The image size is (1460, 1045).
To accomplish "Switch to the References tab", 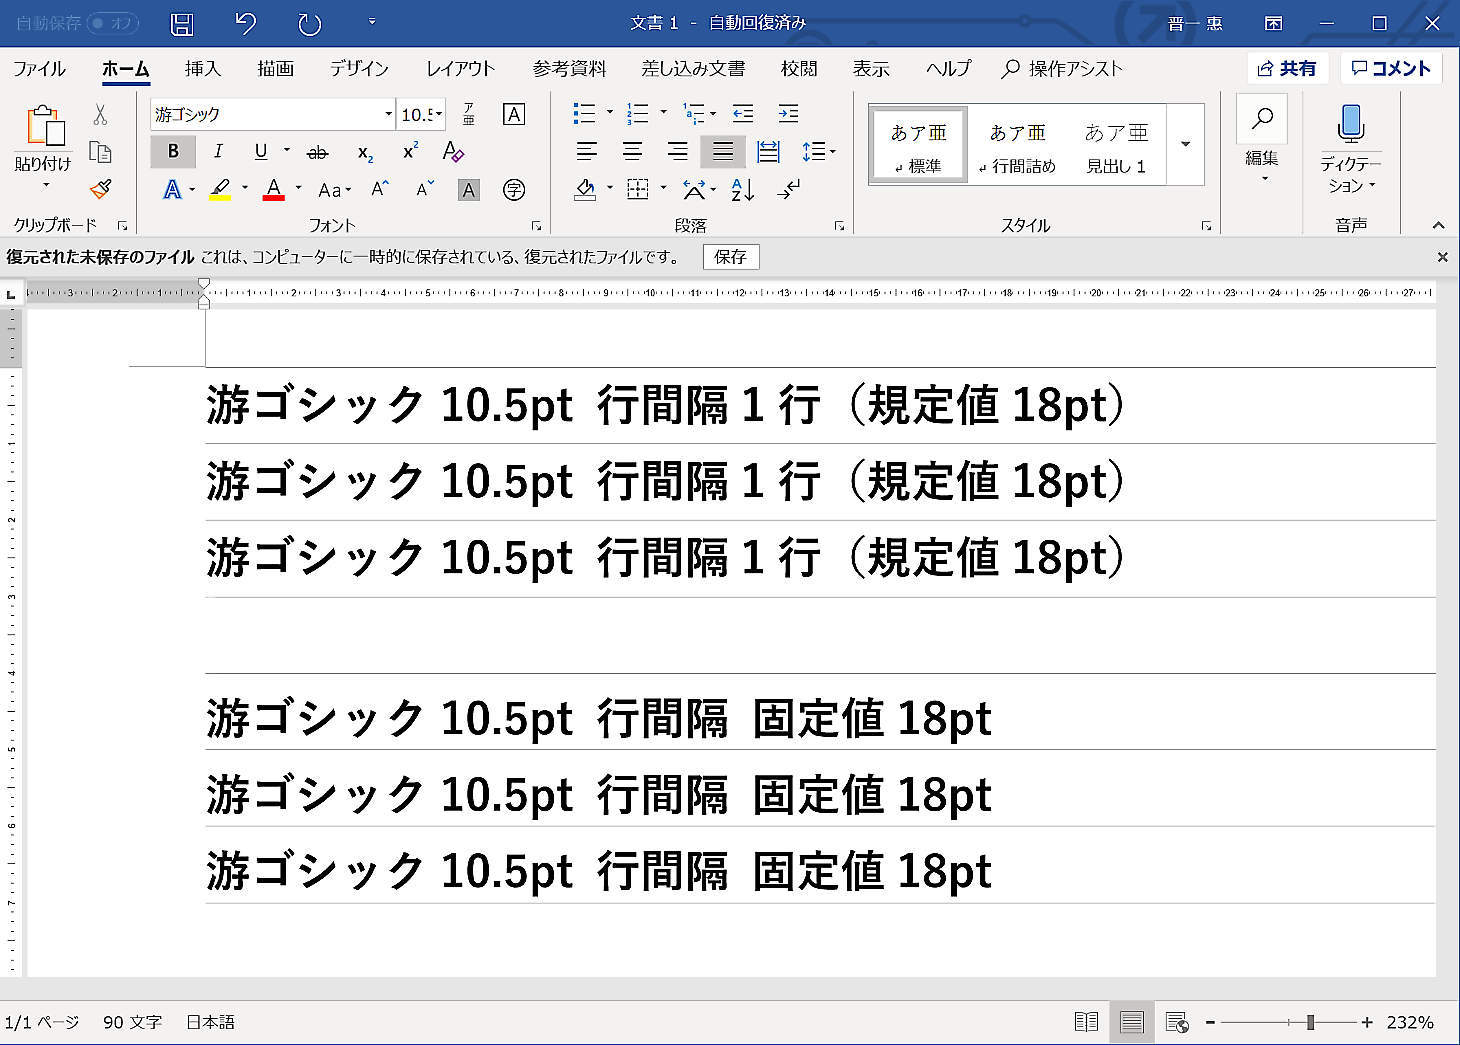I will (x=569, y=68).
